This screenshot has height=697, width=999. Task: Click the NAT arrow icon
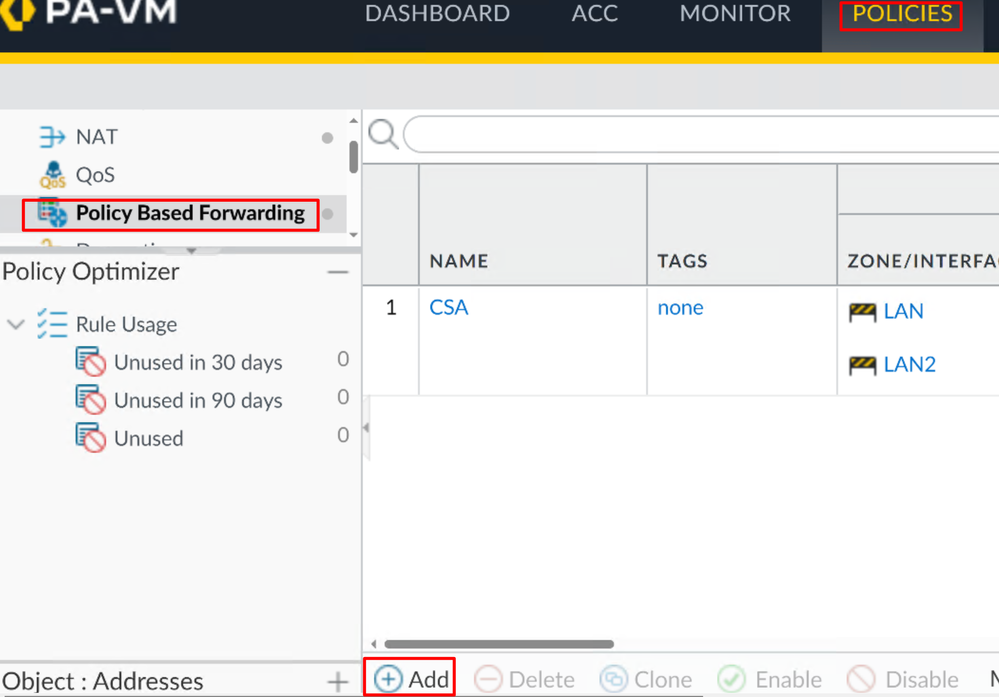[52, 136]
